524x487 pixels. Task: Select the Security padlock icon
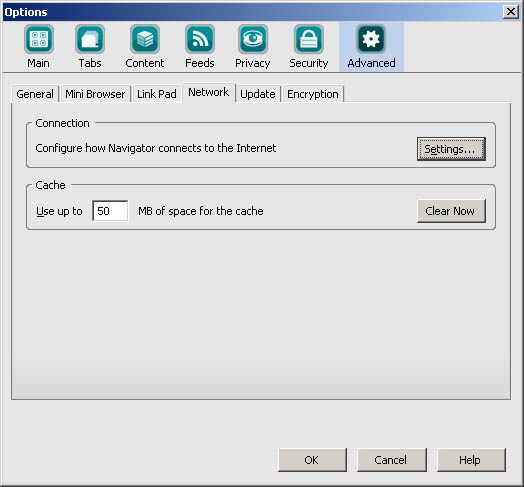coord(309,39)
